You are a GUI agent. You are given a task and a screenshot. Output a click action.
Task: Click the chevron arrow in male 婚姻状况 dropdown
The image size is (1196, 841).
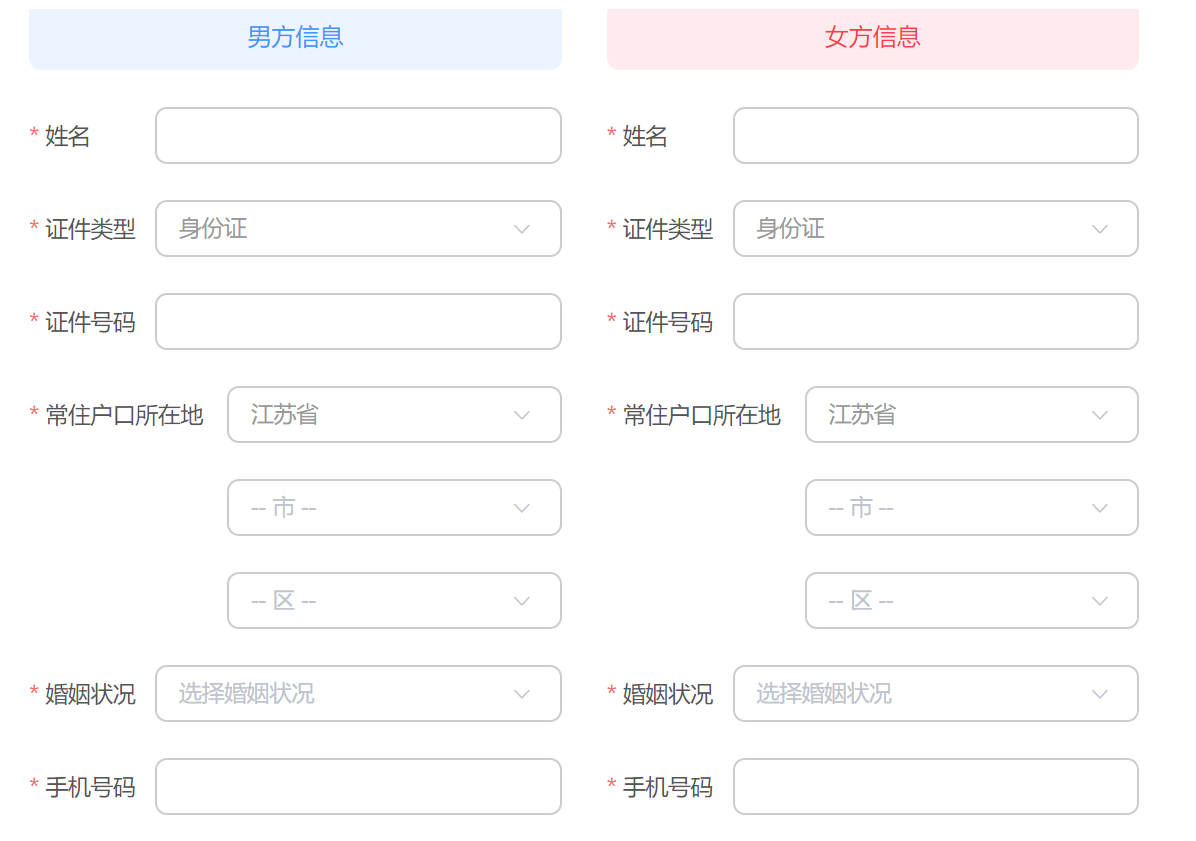point(522,694)
